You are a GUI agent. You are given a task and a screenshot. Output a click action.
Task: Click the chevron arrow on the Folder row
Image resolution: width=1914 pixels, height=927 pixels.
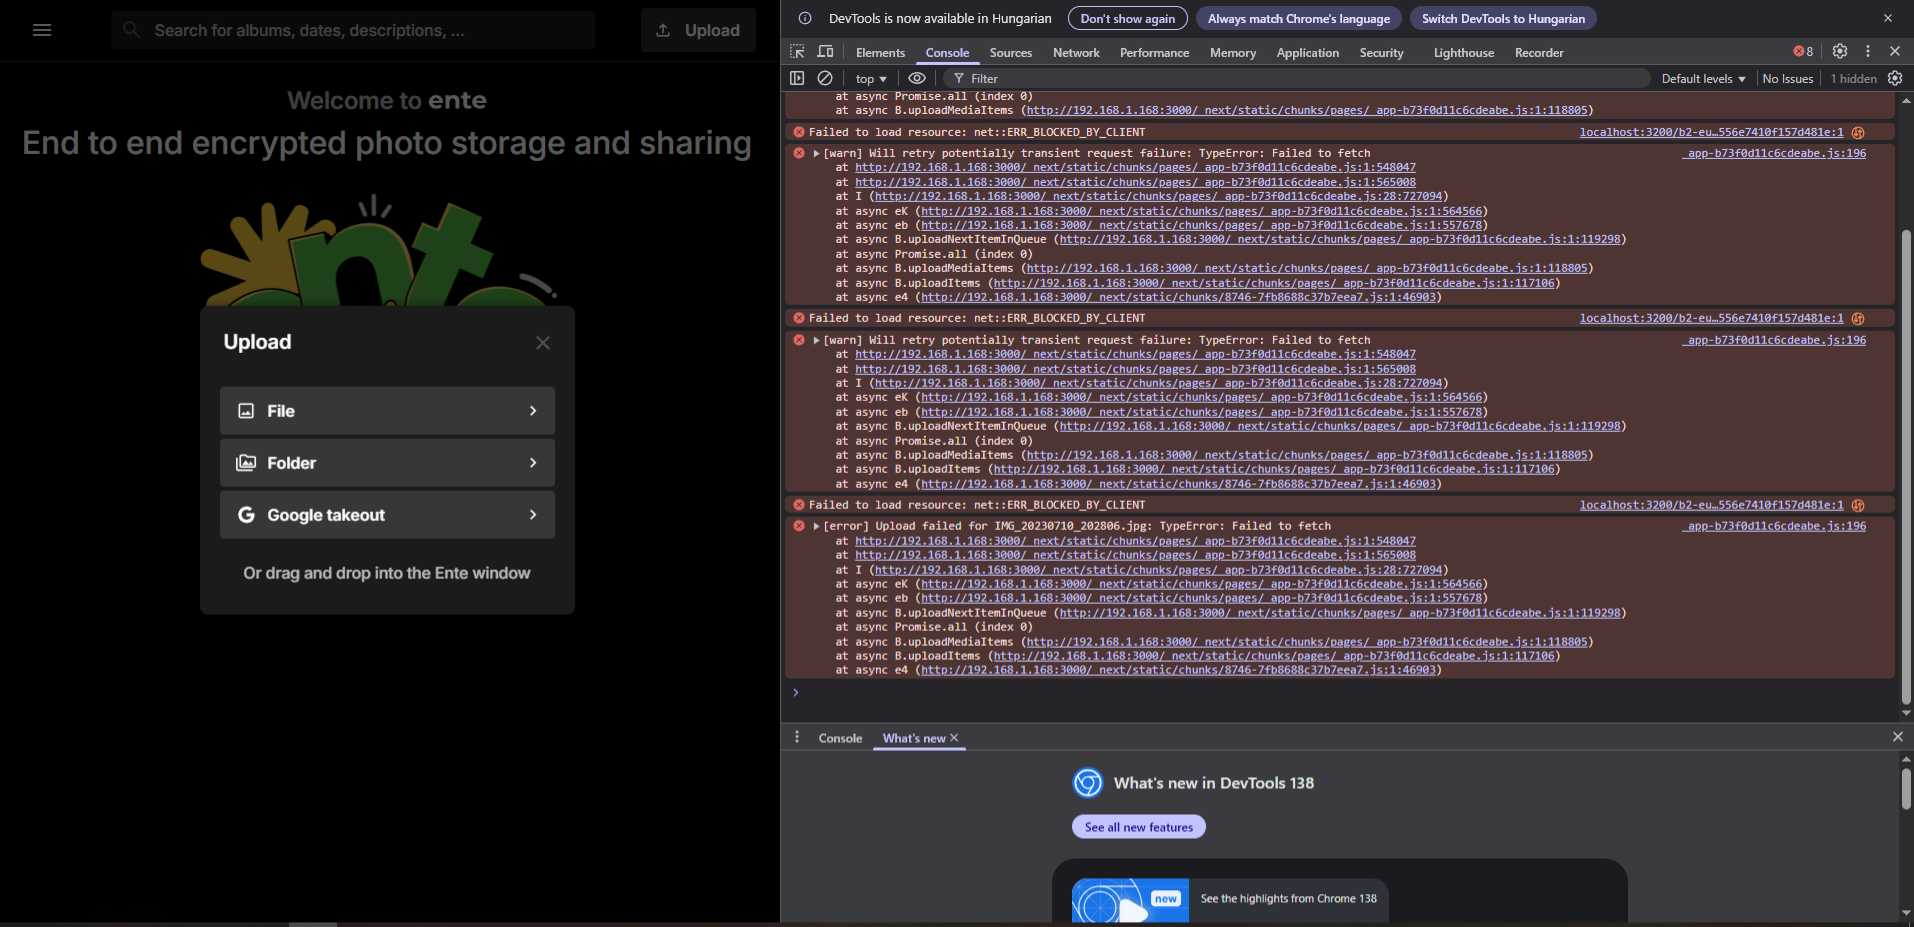533,463
